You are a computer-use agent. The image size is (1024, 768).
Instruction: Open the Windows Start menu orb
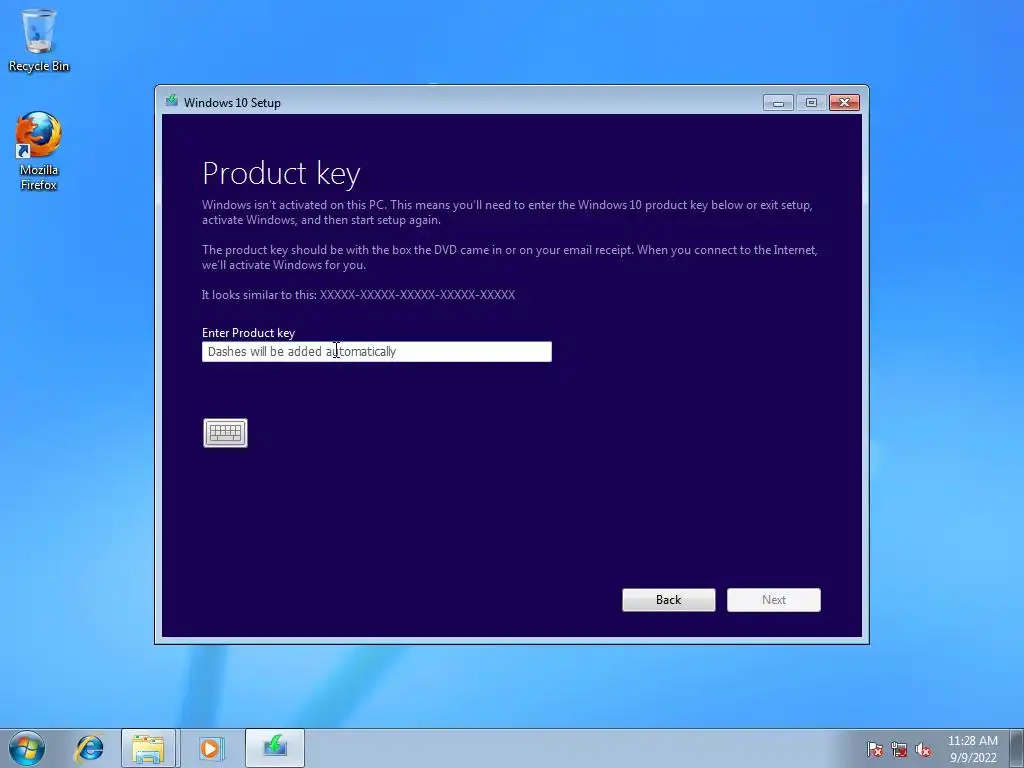[27, 748]
